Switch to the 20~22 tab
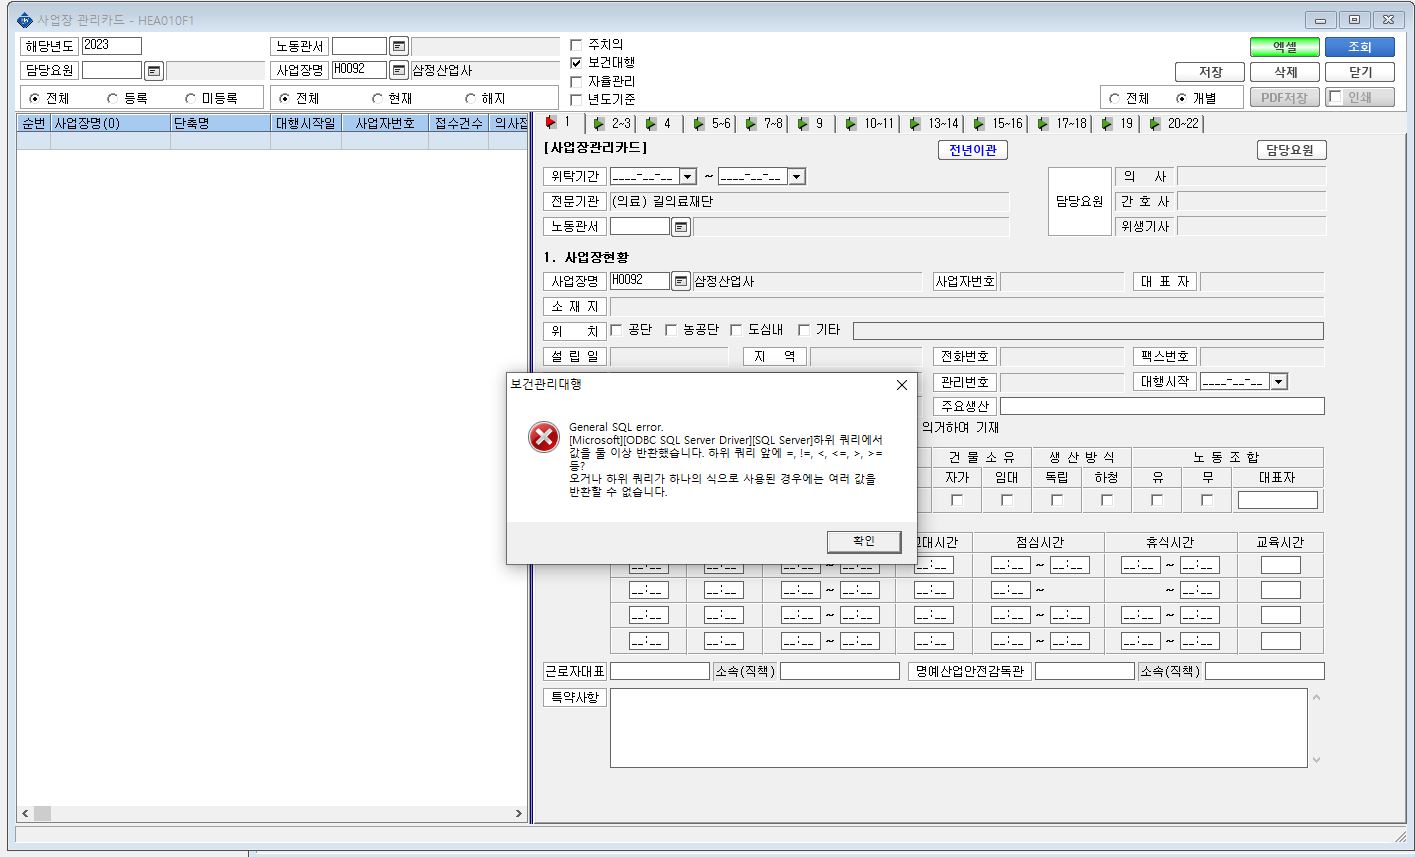 [1174, 124]
